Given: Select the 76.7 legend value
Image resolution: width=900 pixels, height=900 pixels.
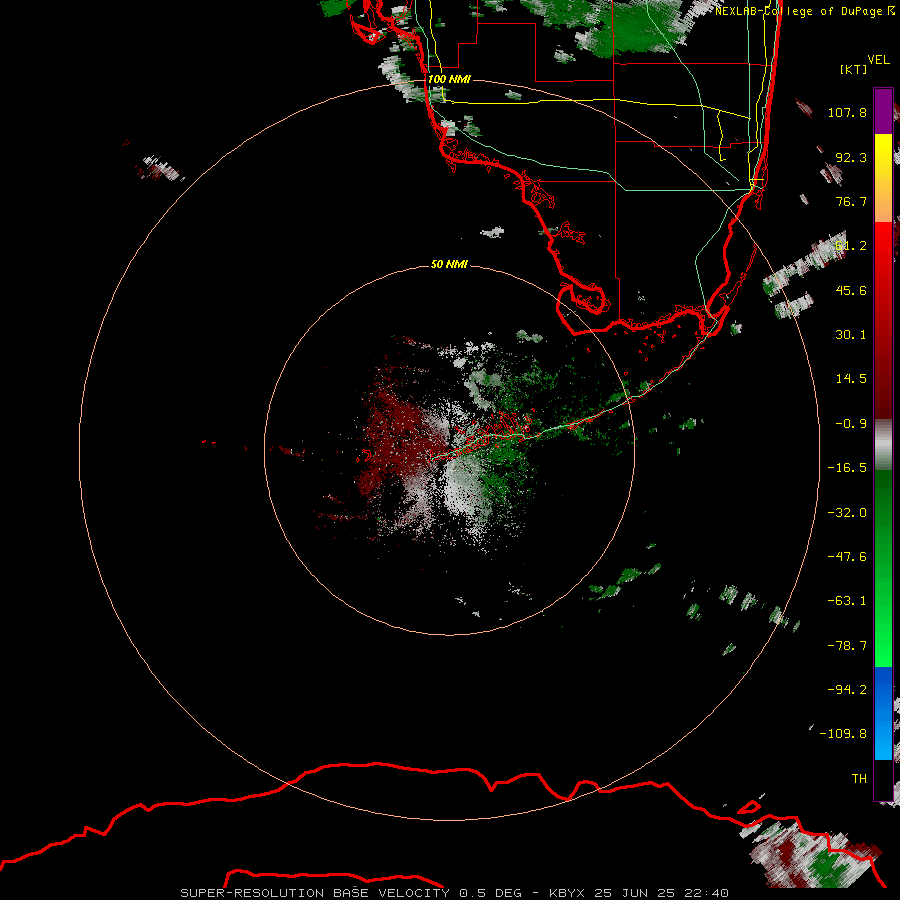Looking at the screenshot, I should [x=851, y=201].
